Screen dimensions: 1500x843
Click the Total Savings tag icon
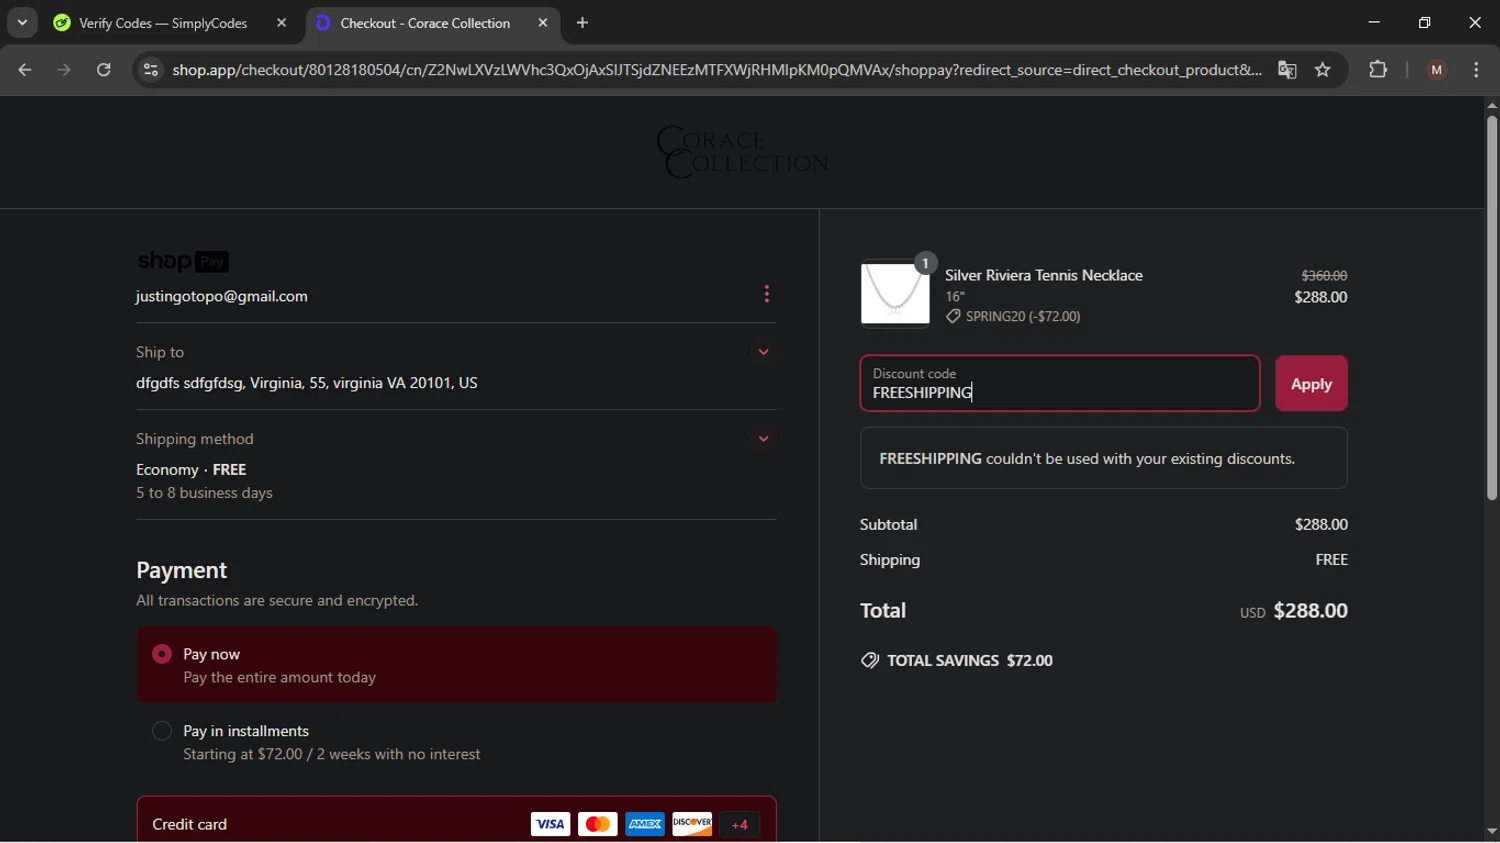(870, 661)
